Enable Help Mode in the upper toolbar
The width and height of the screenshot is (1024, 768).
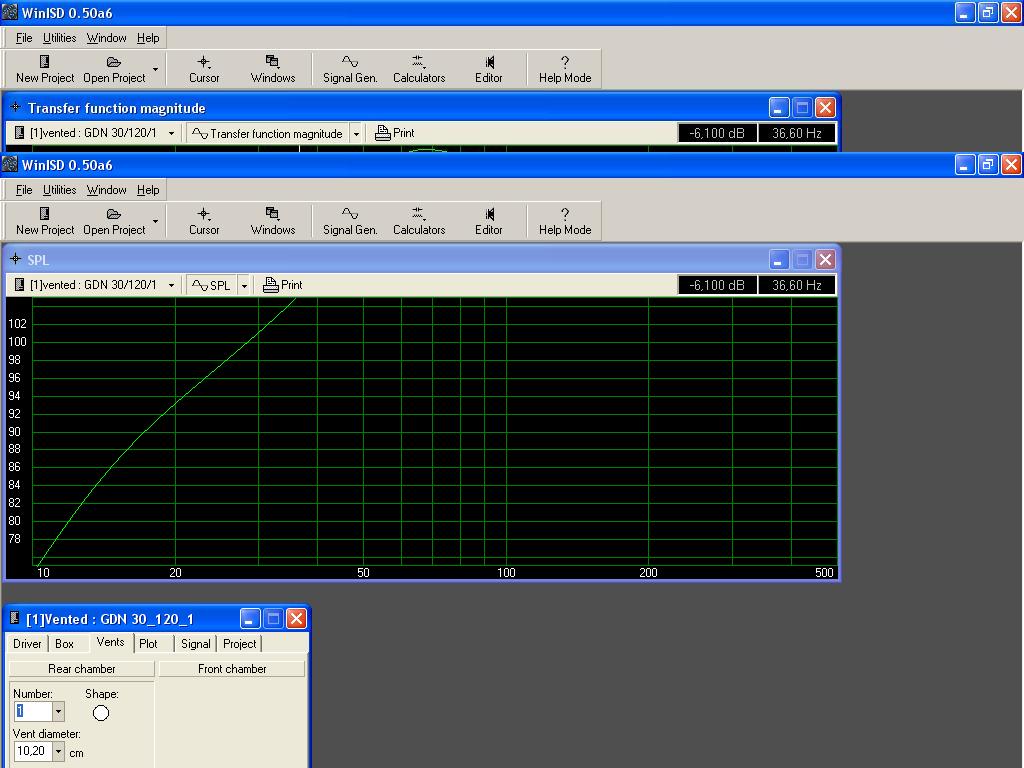565,68
